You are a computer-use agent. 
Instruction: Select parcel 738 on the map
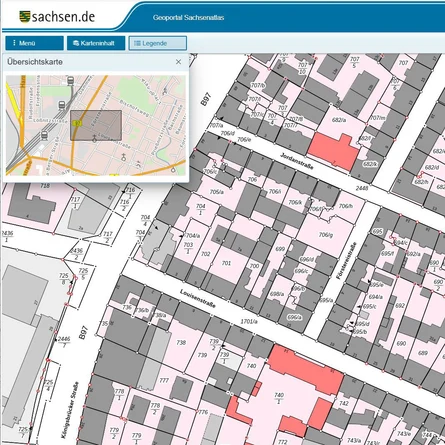[x=181, y=342]
